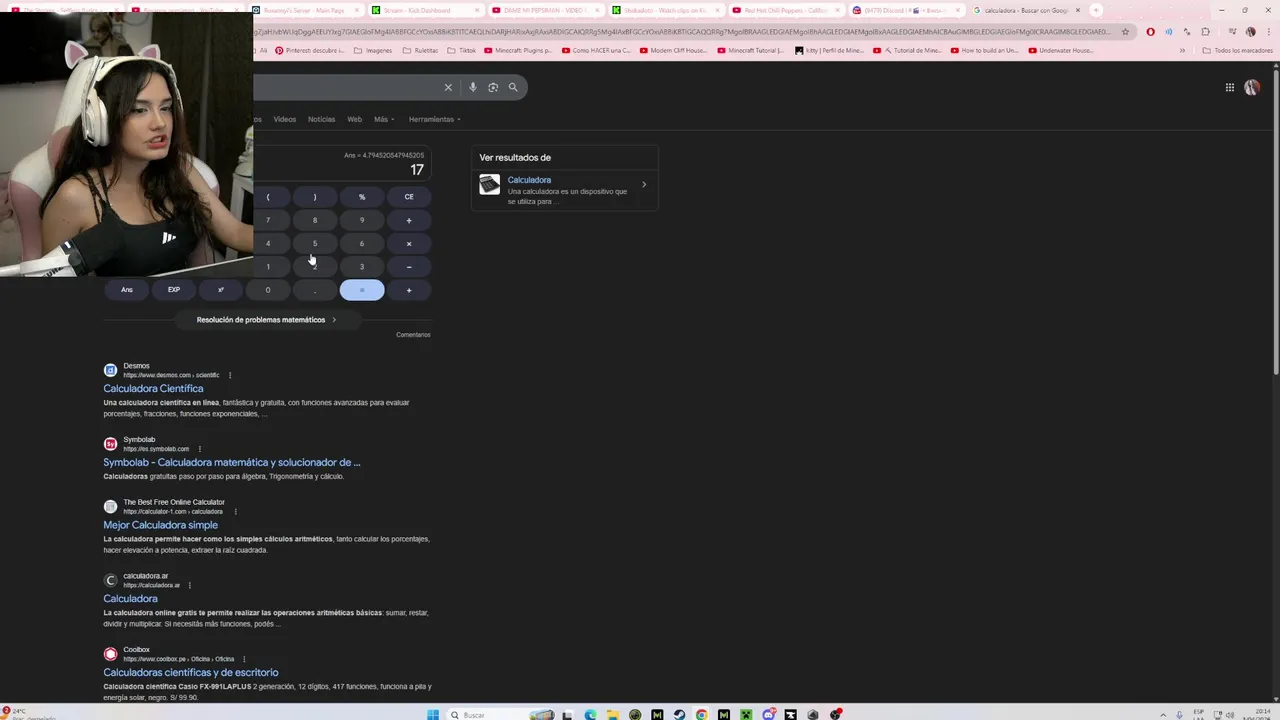The width and height of the screenshot is (1280, 720).
Task: Open Chrome from the taskbar
Action: (x=701, y=714)
